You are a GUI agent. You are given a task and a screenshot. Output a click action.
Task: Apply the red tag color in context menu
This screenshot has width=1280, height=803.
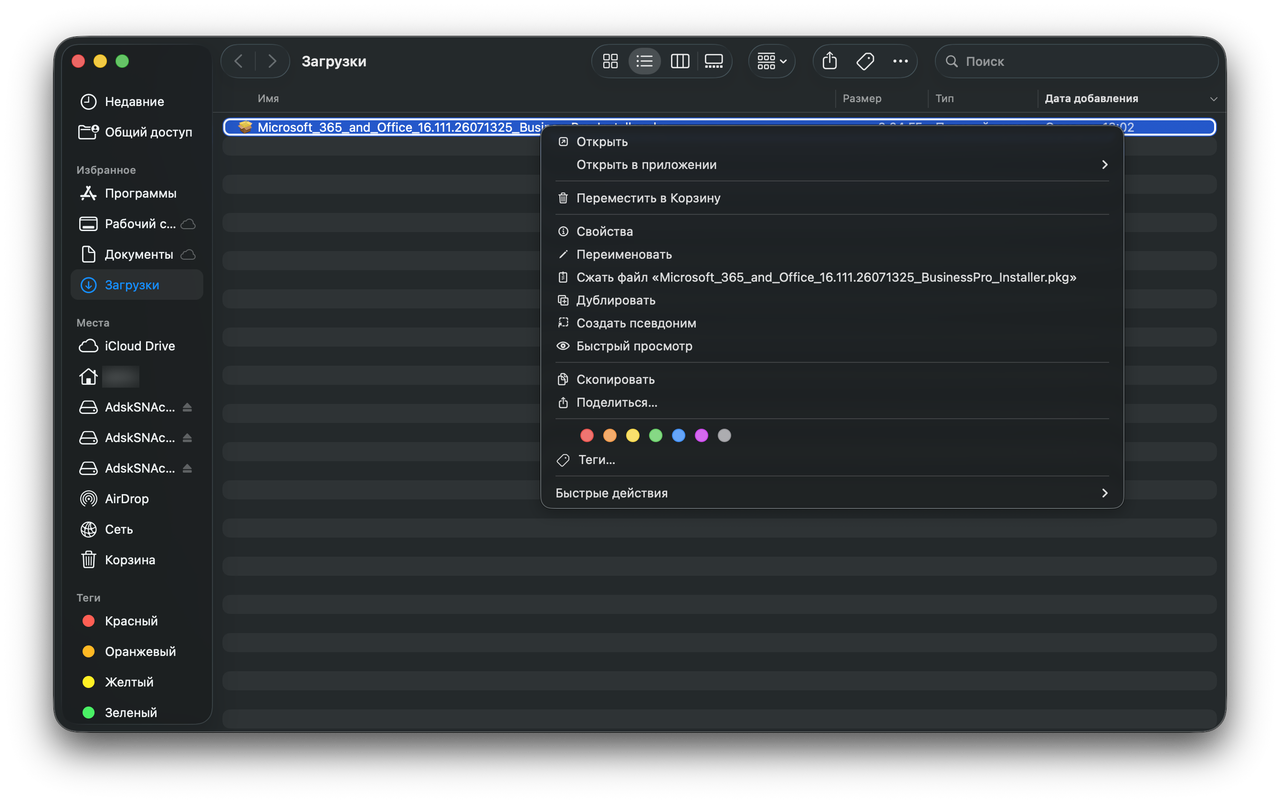pos(587,436)
